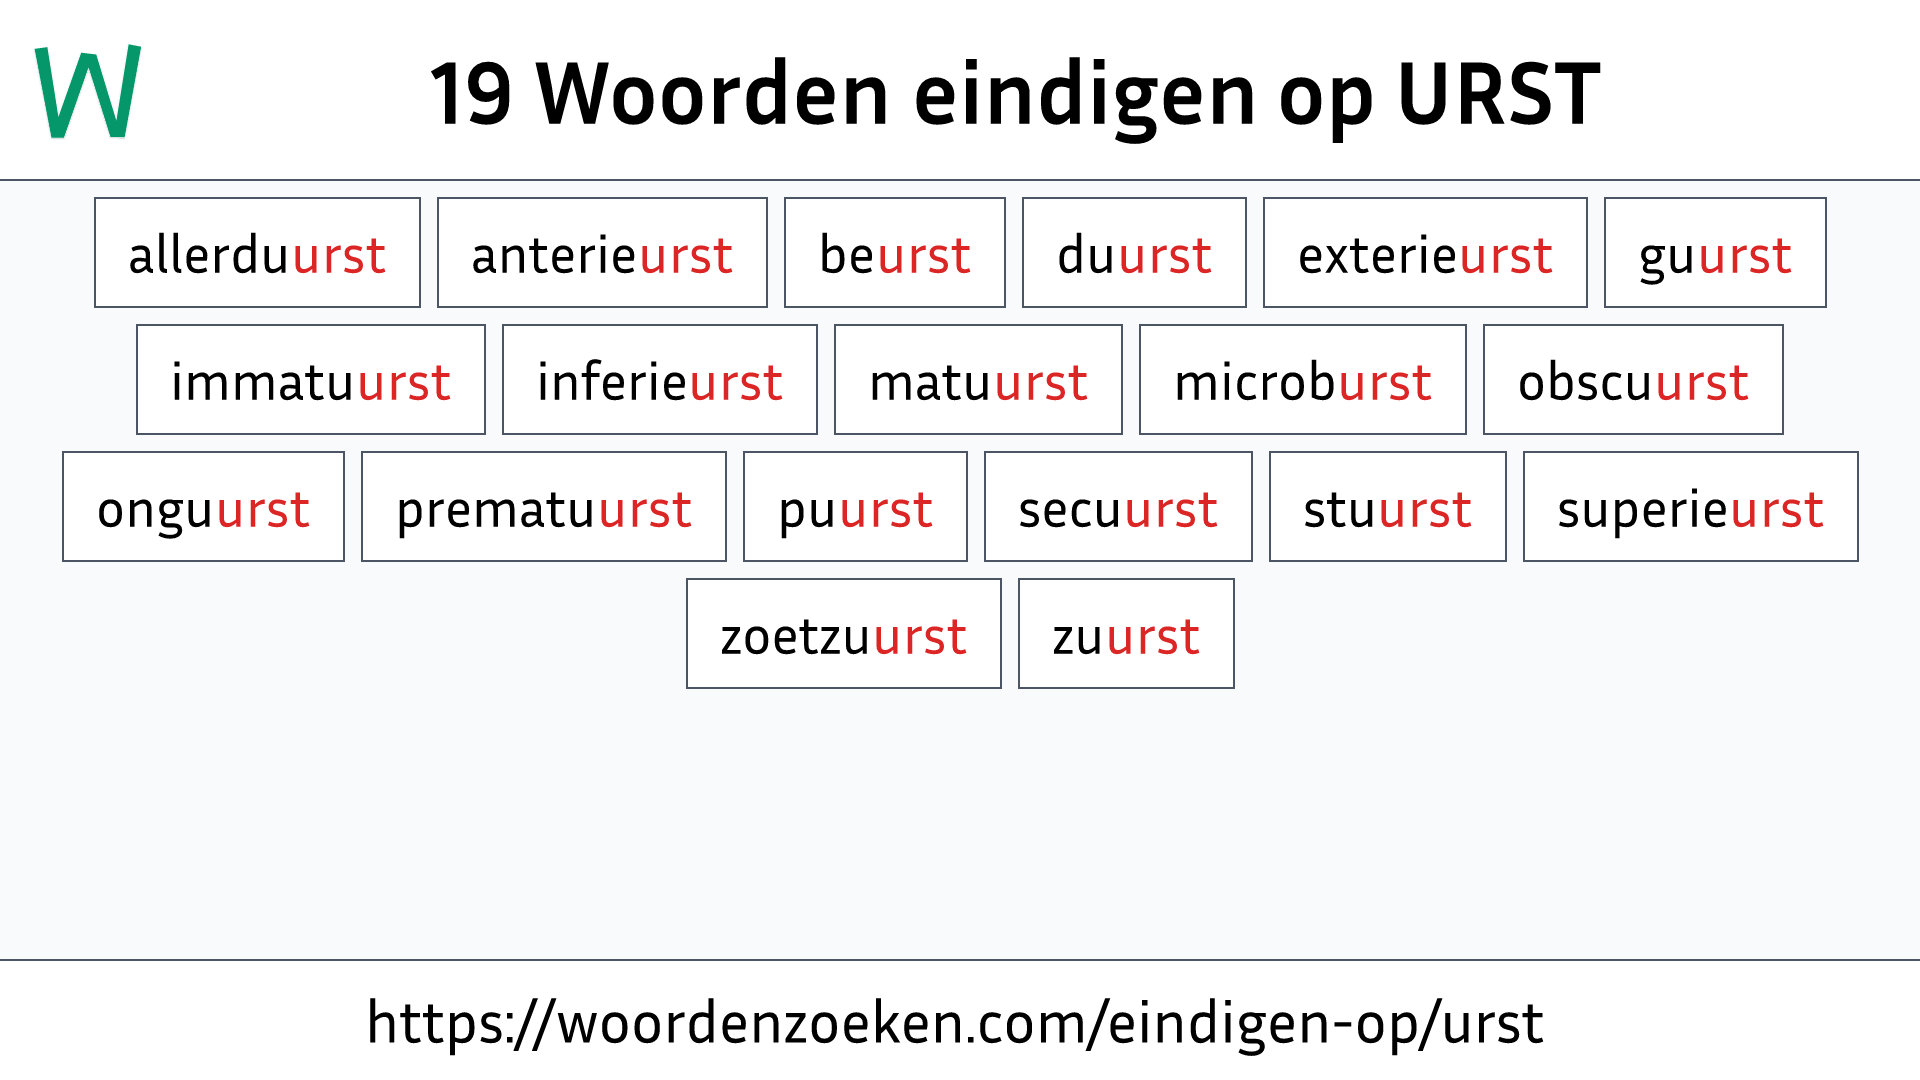
Task: Click the word 'superieurst'
Action: click(x=1691, y=508)
